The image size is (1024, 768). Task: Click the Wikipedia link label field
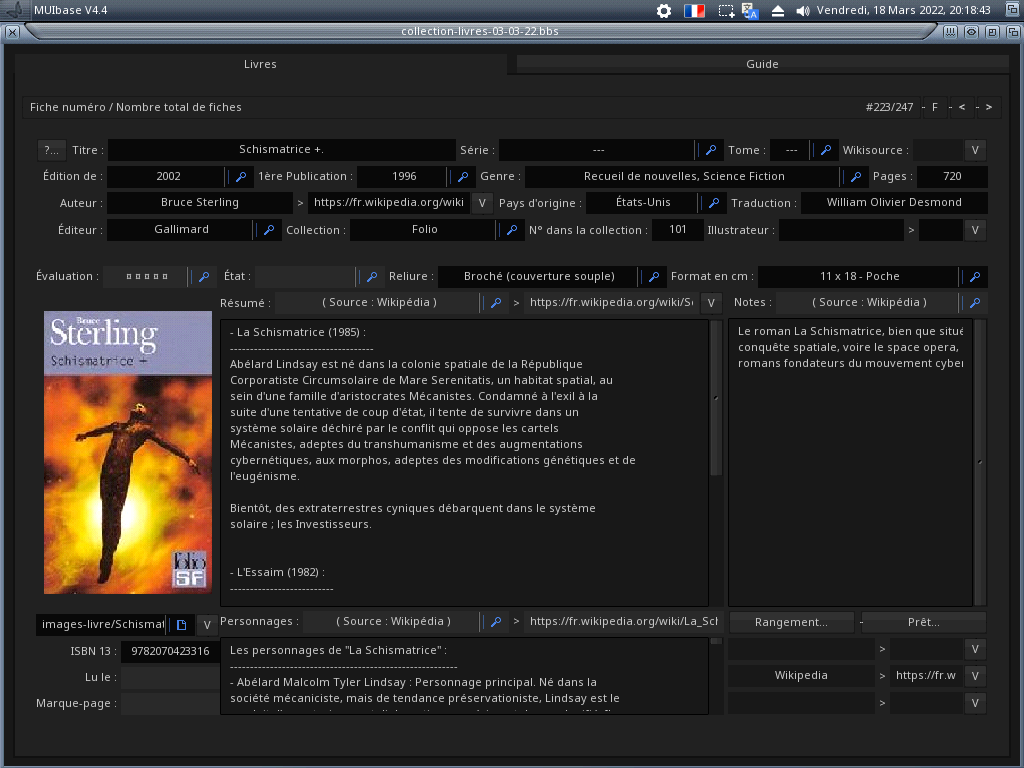[x=801, y=676]
